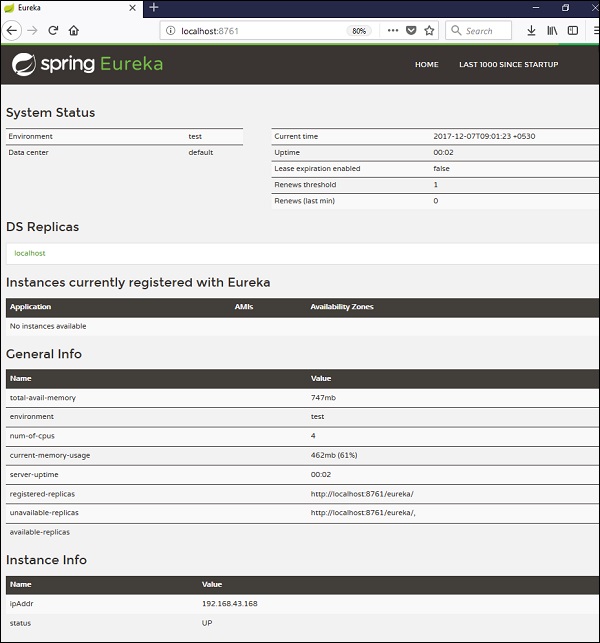Save page to Pocket icon

pyautogui.click(x=411, y=30)
